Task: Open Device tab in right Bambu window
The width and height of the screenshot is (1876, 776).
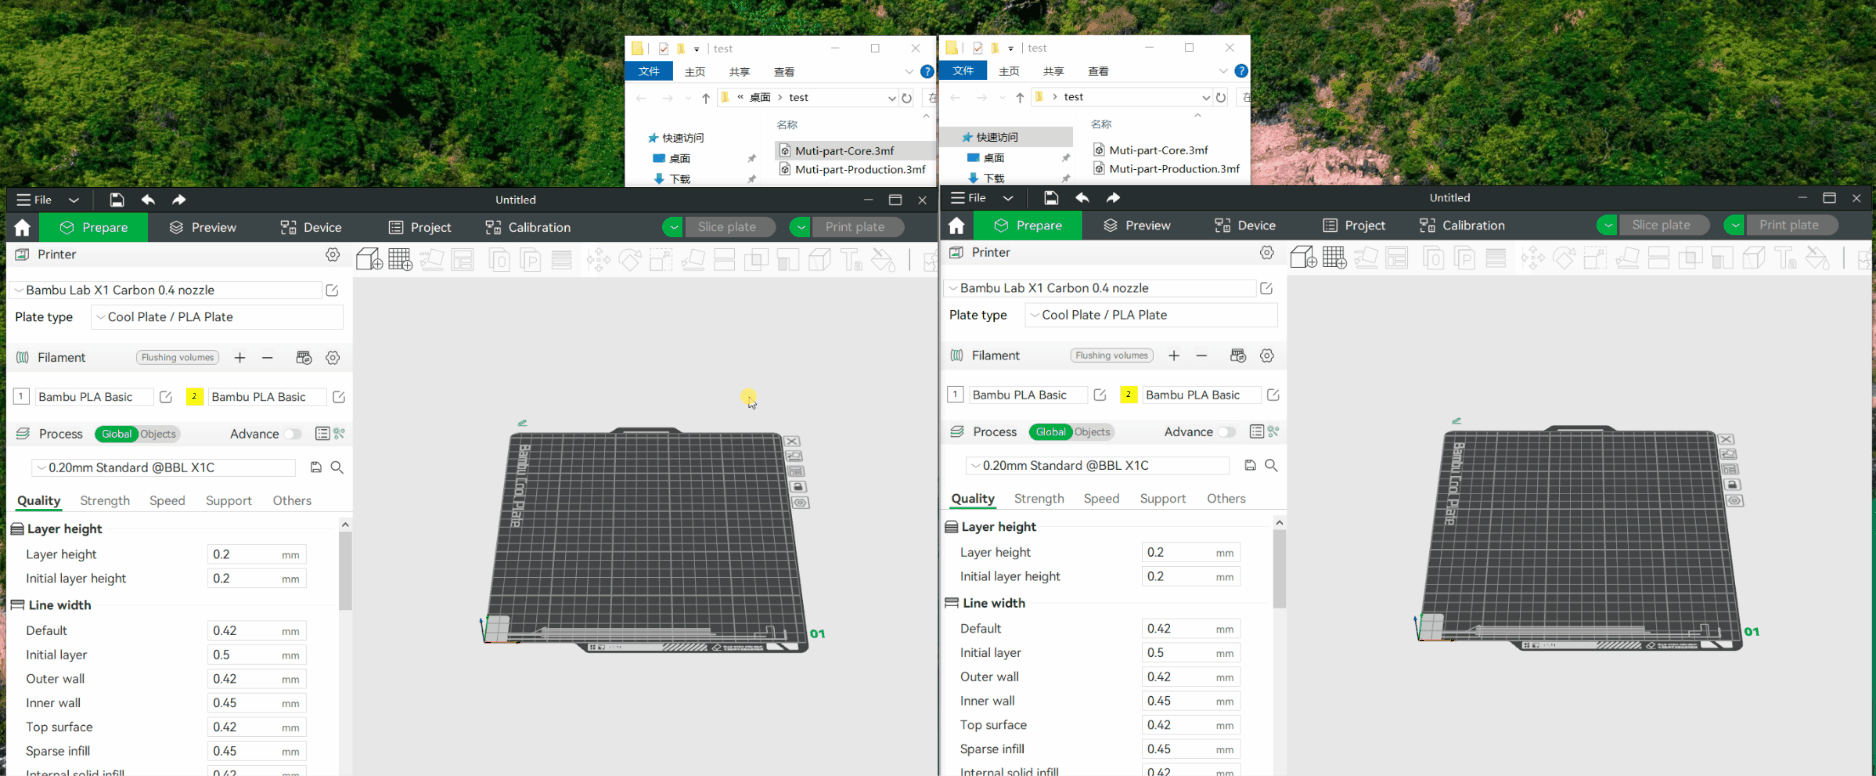Action: pyautogui.click(x=1245, y=225)
